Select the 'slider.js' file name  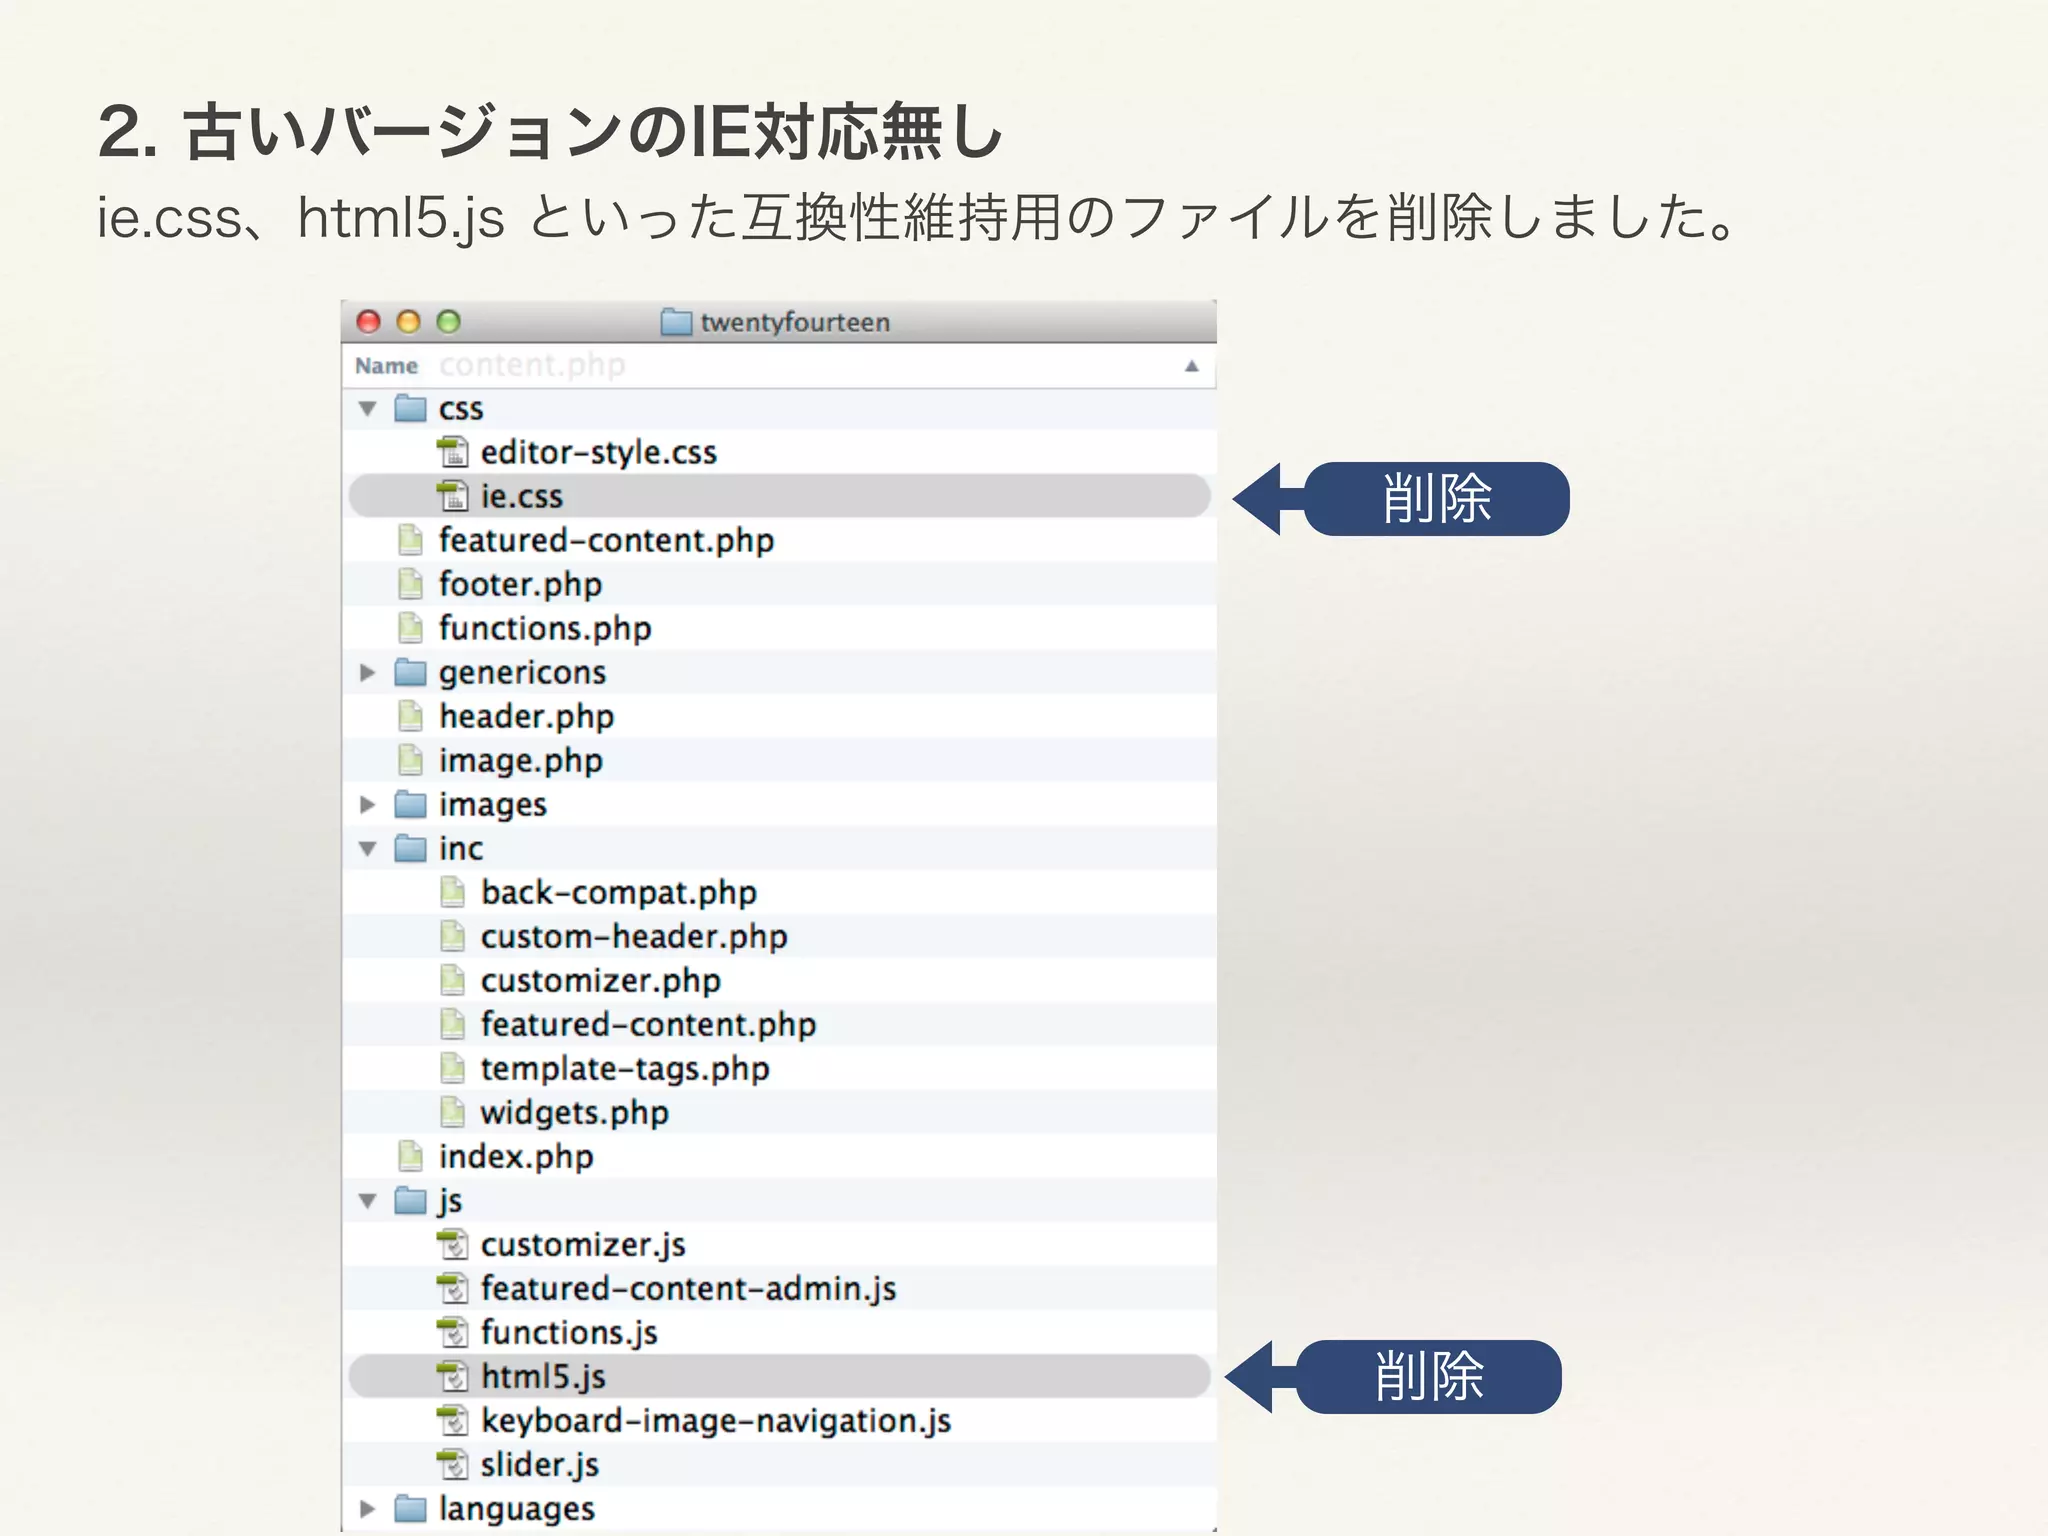tap(540, 1466)
